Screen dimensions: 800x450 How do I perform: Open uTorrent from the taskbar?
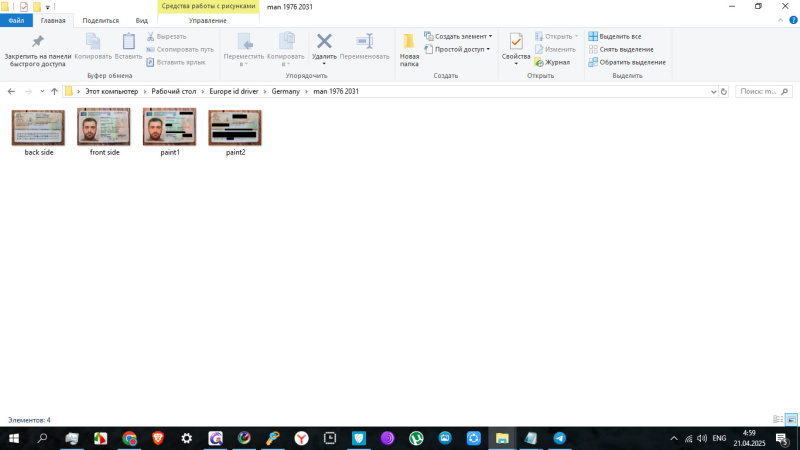pos(416,438)
